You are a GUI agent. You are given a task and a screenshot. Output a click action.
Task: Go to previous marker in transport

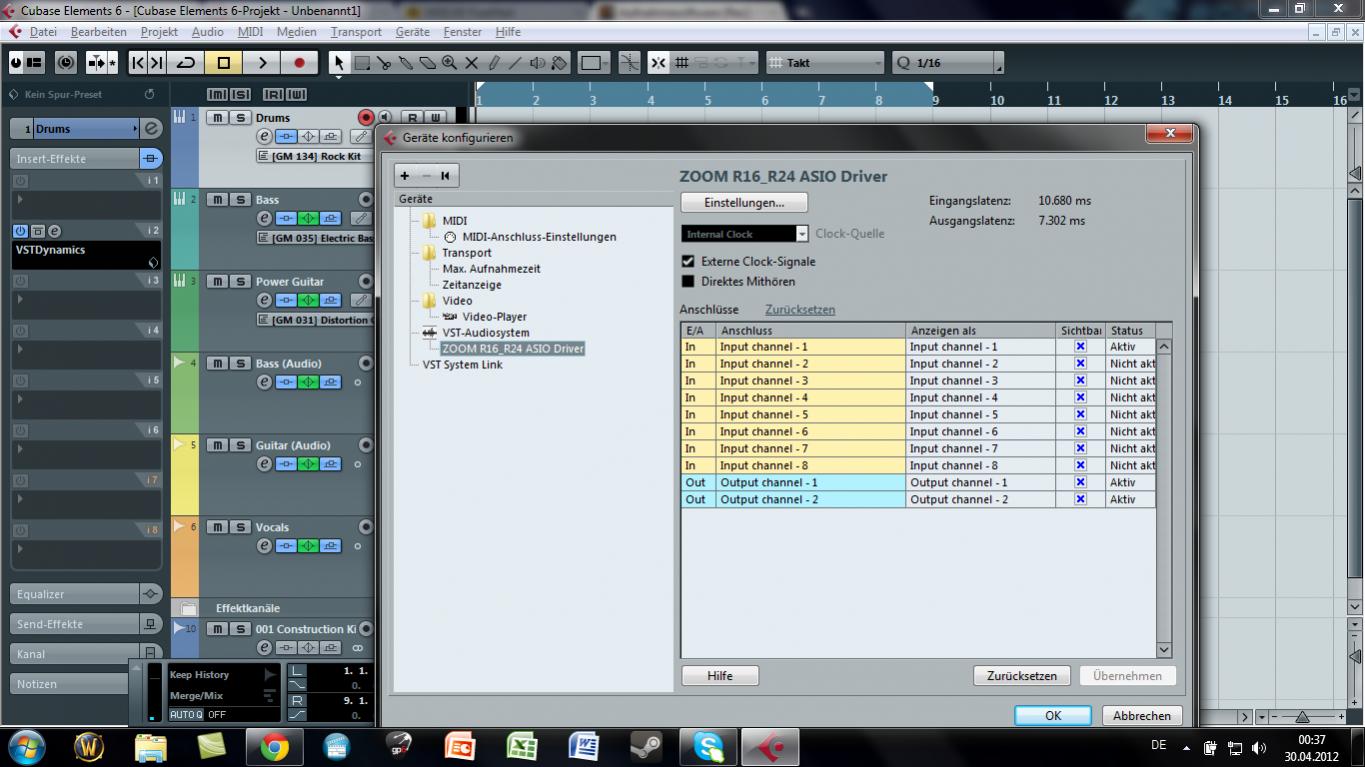[139, 63]
